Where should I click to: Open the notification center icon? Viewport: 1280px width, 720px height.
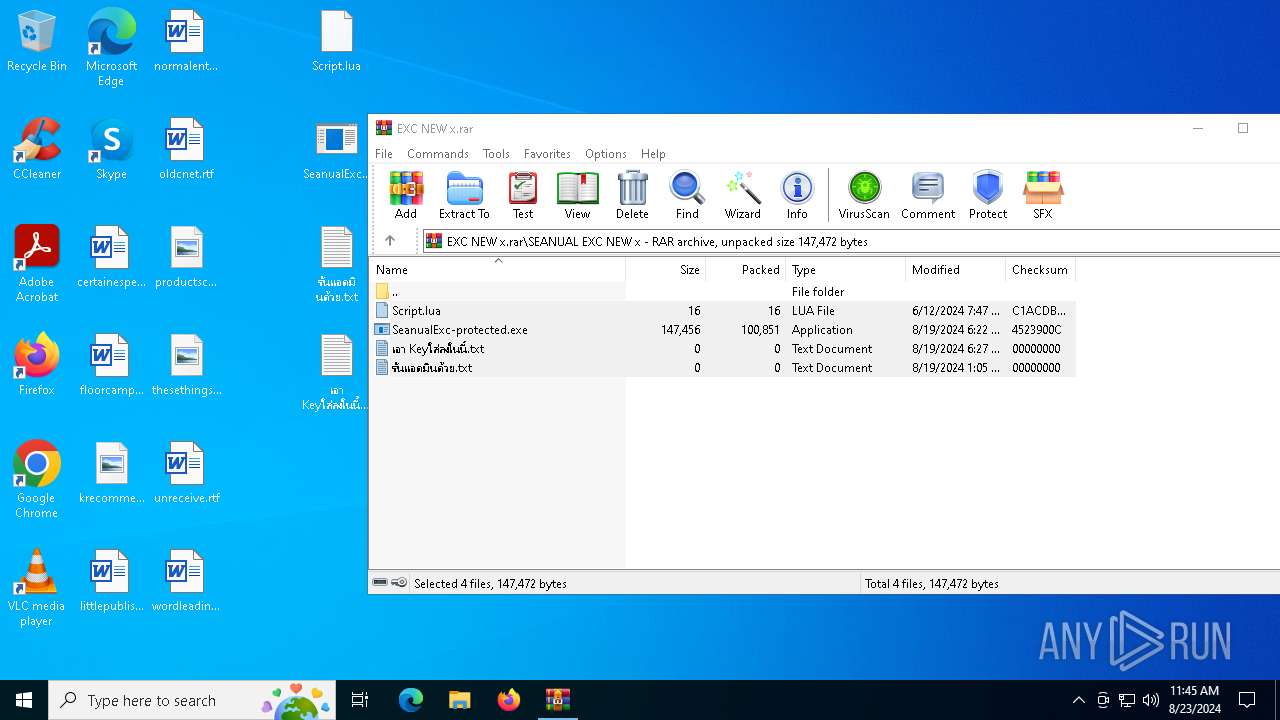click(x=1247, y=700)
